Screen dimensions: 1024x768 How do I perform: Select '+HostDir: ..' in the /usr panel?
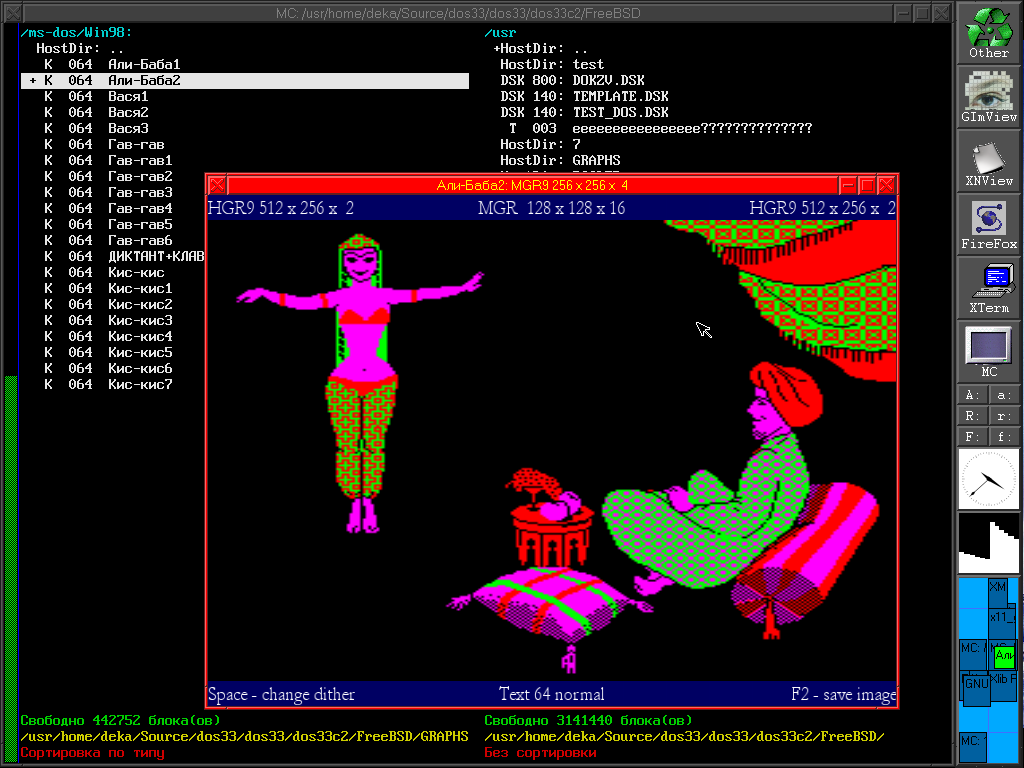point(709,48)
